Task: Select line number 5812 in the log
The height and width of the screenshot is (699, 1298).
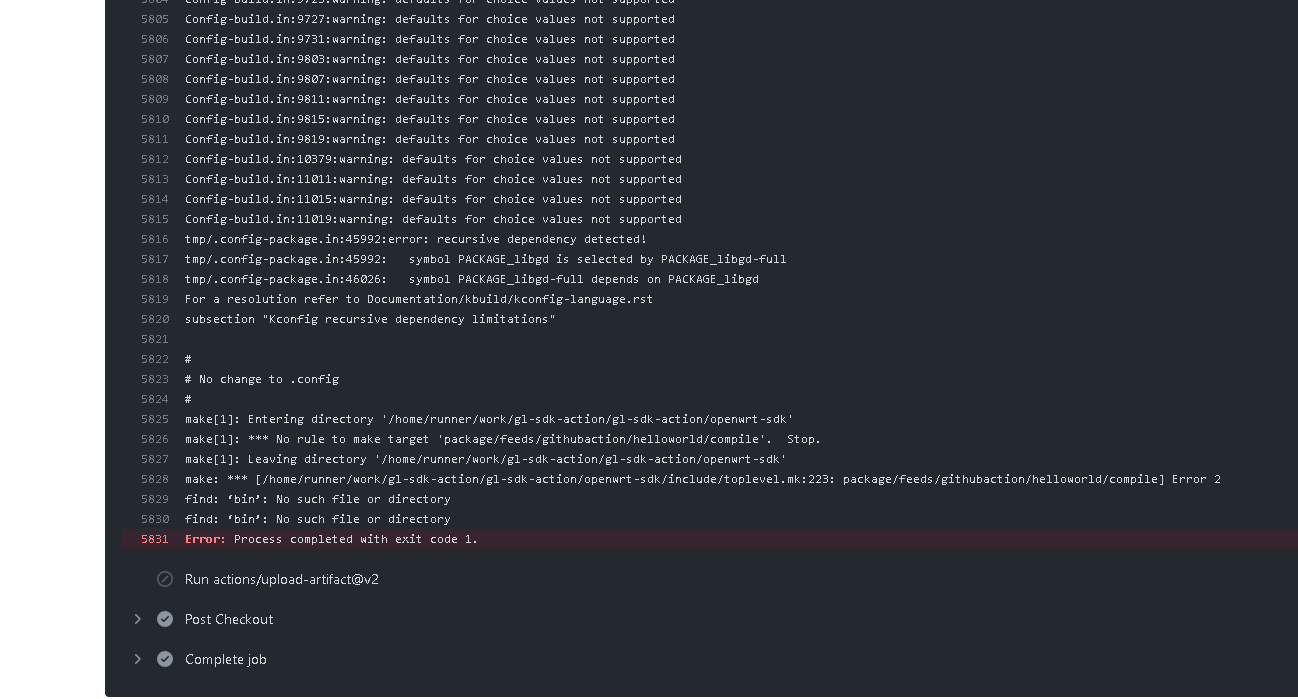Action: (x=155, y=159)
